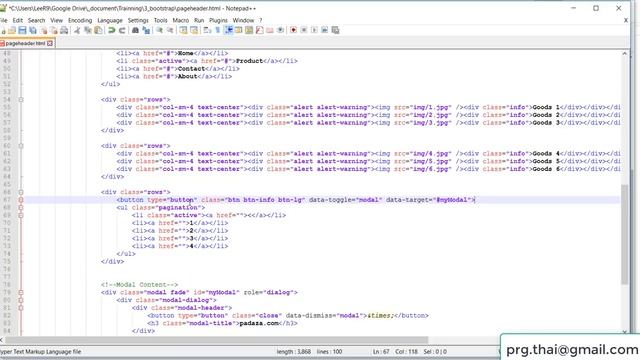Toggle the highlighted indent guide button
The image size is (640, 360).
(x=229, y=30)
